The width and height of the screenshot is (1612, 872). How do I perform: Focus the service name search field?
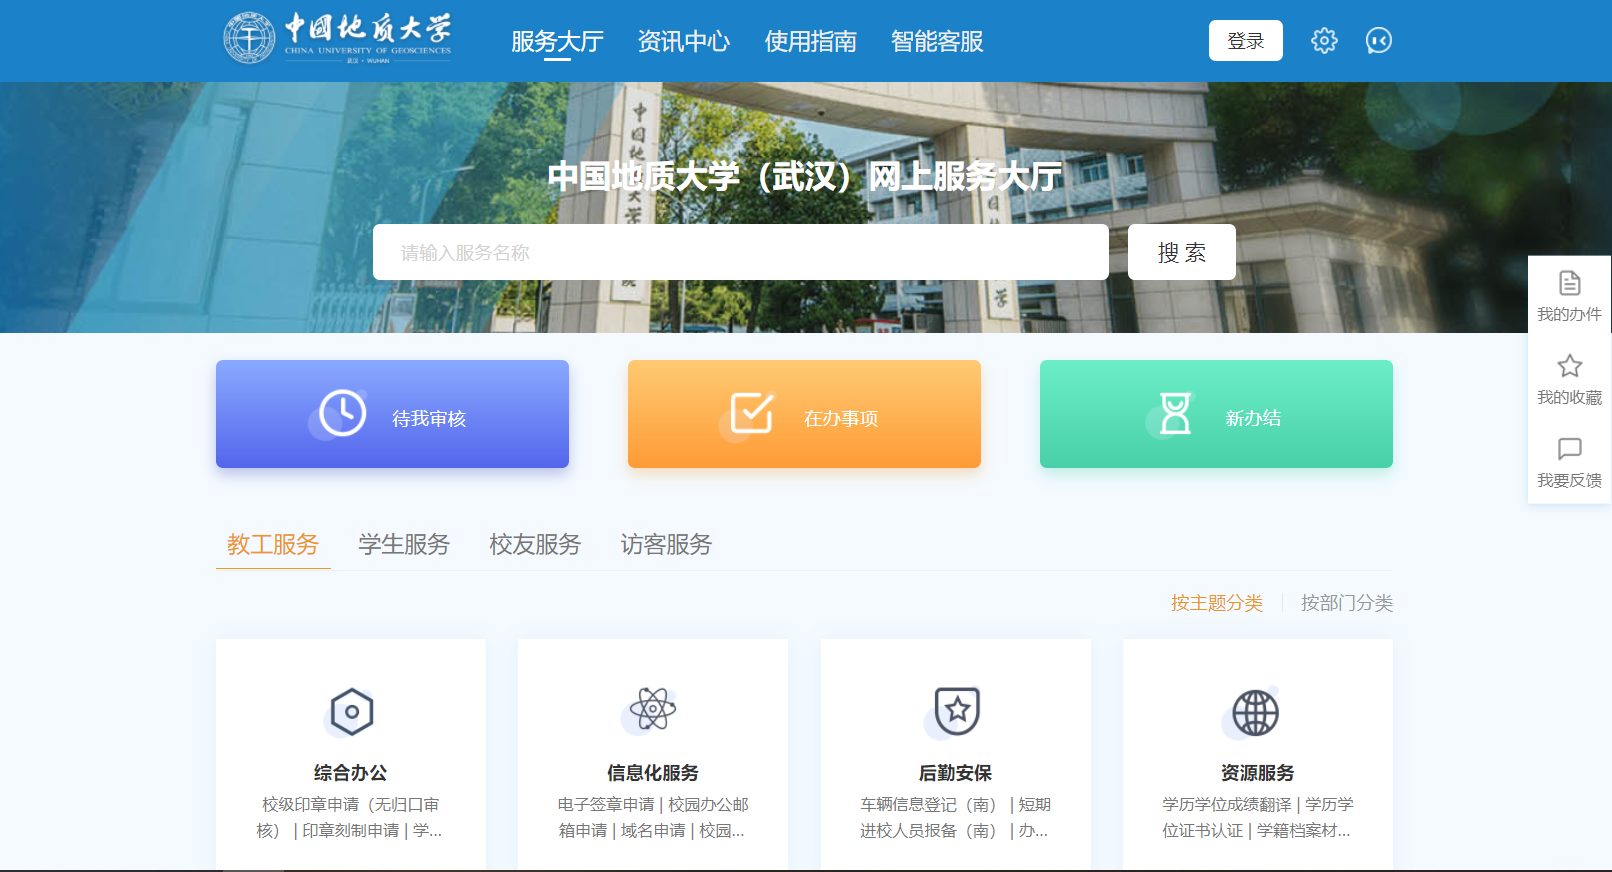pyautogui.click(x=740, y=252)
